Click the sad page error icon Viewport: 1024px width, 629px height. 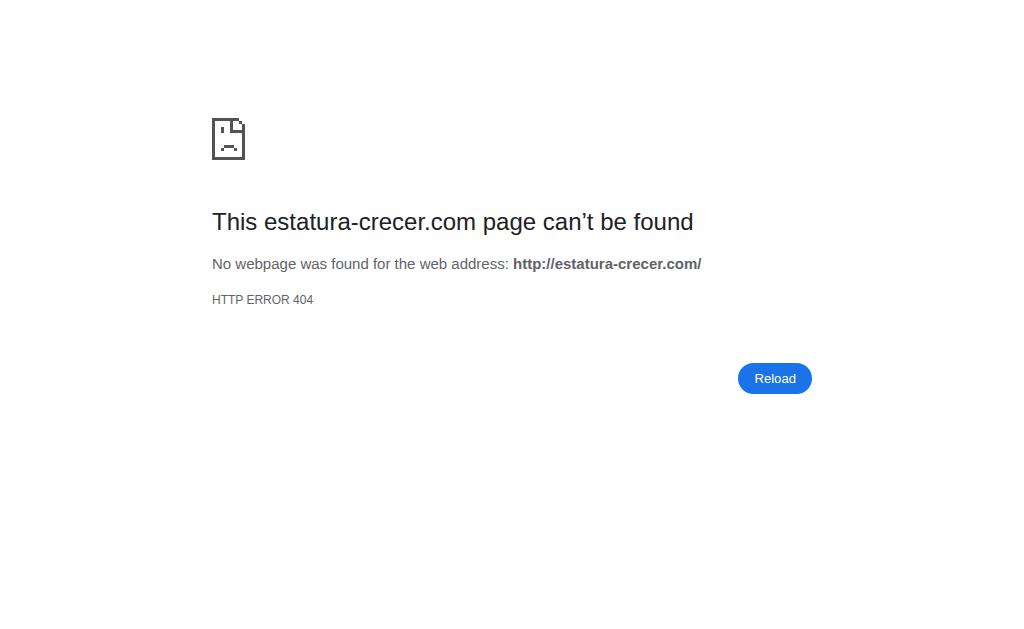click(229, 138)
